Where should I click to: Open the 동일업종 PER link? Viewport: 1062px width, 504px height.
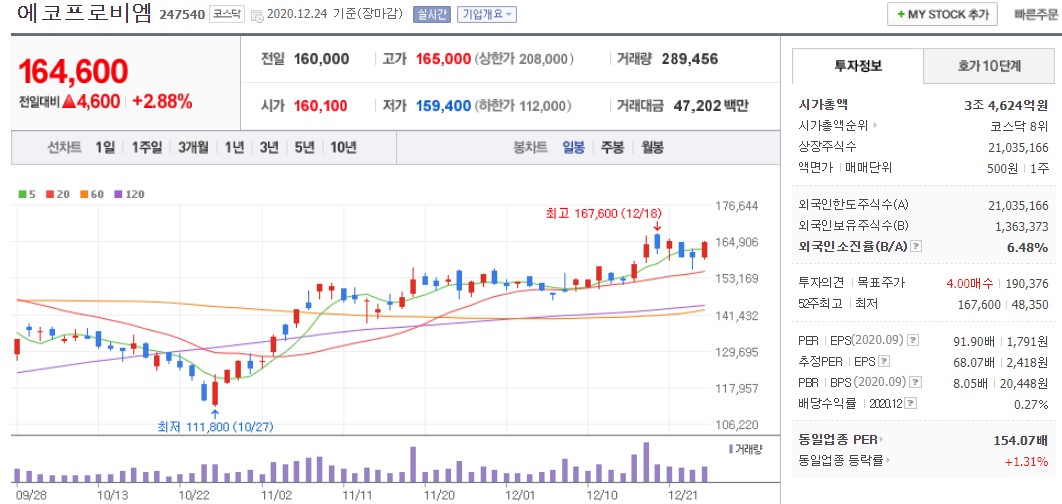pos(841,440)
